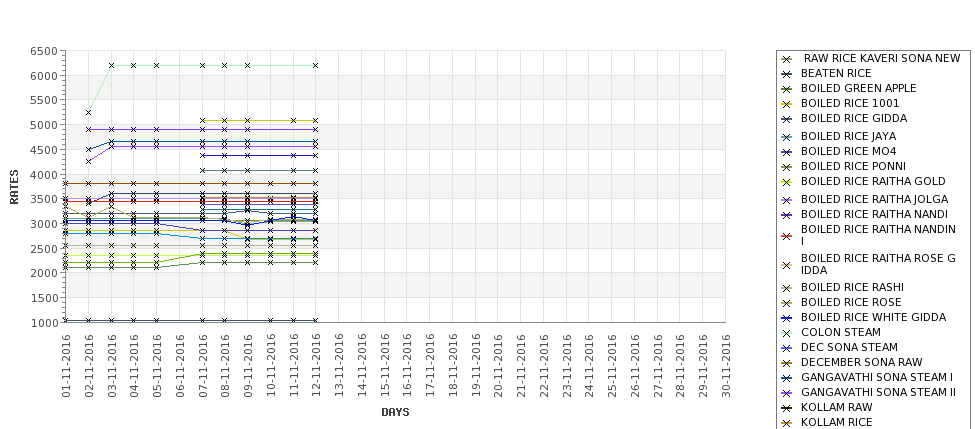Click the 01-11-2016 date label
This screenshot has width=975, height=429.
pos(66,366)
